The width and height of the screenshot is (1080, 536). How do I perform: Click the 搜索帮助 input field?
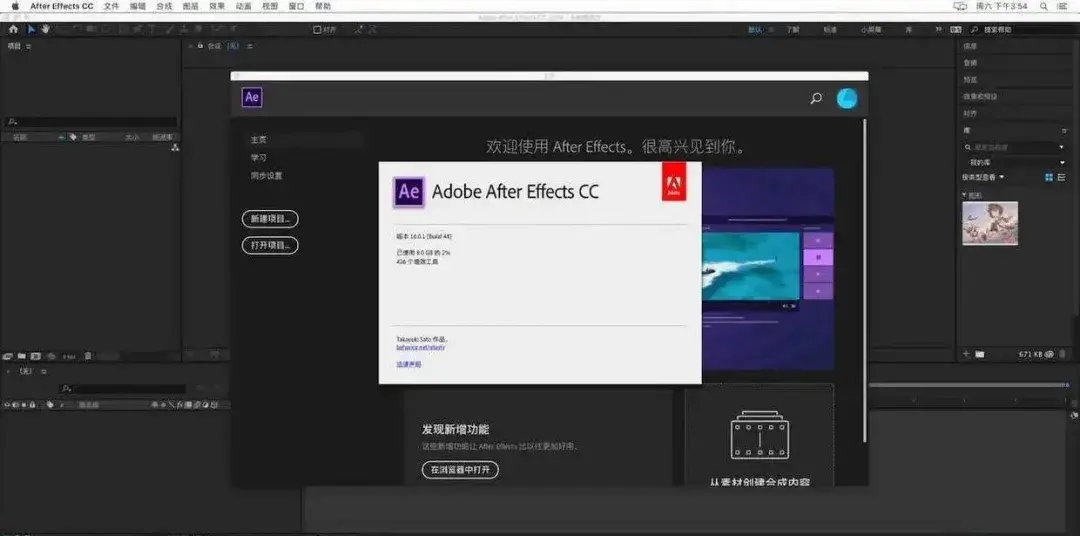pyautogui.click(x=1022, y=30)
